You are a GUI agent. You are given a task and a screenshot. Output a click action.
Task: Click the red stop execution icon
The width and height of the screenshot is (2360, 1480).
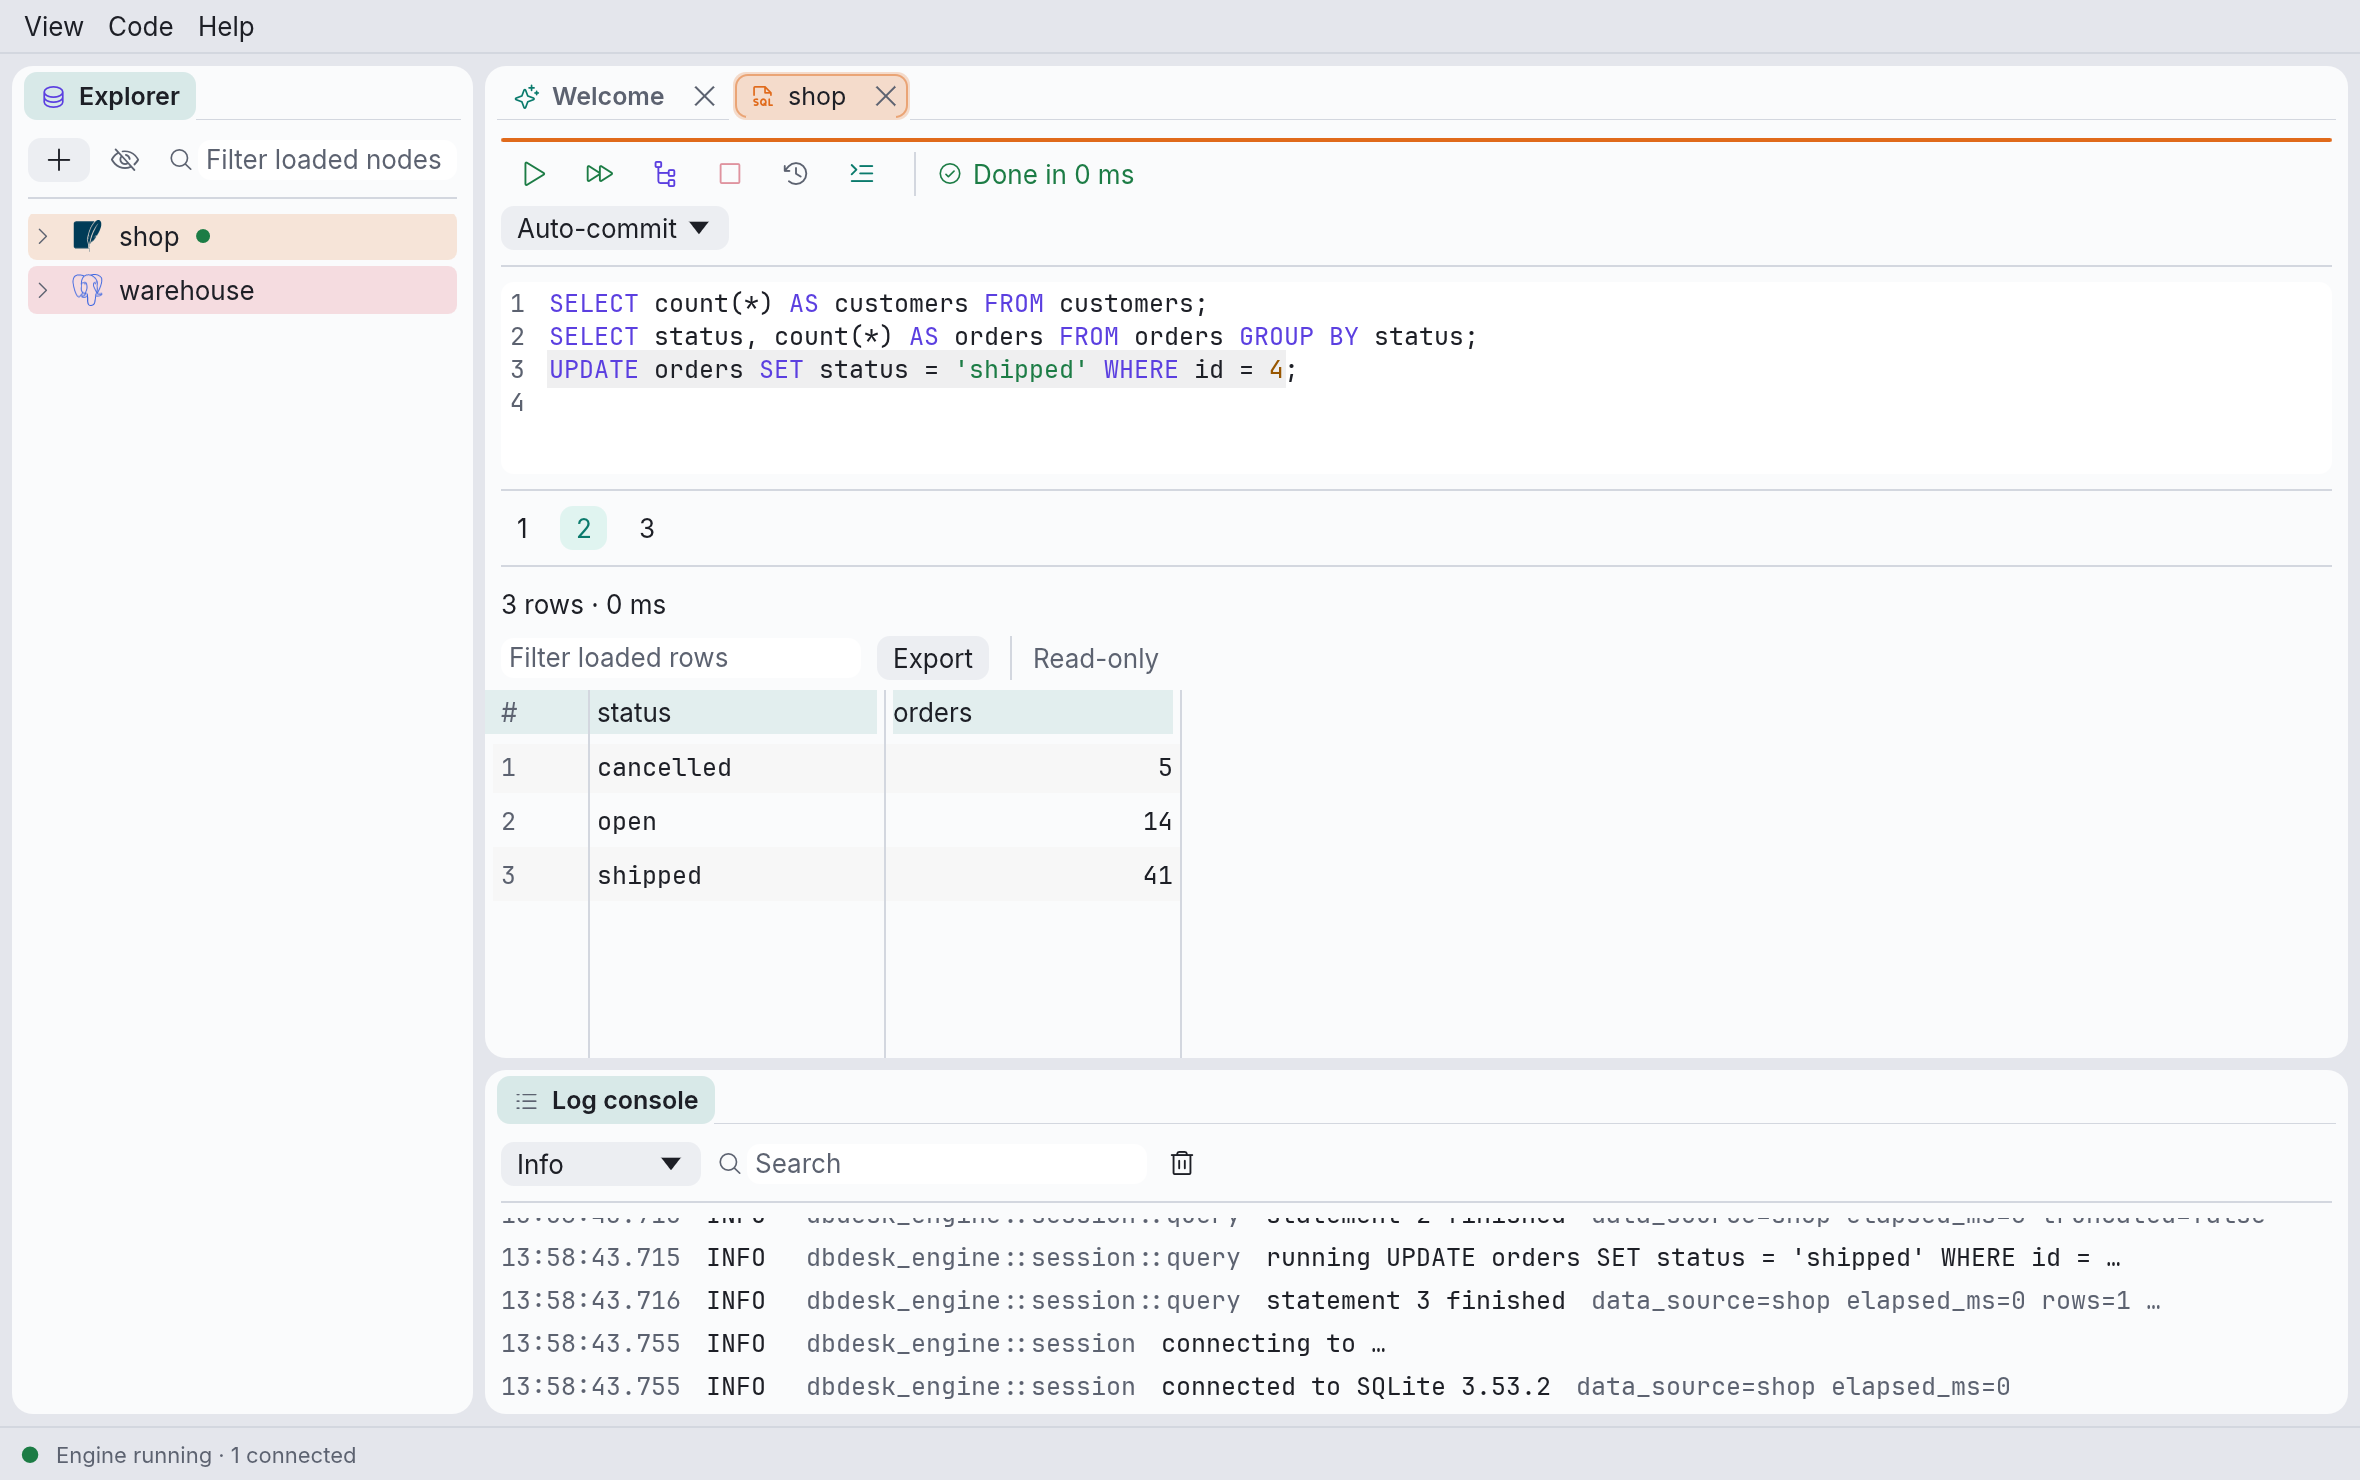[730, 174]
